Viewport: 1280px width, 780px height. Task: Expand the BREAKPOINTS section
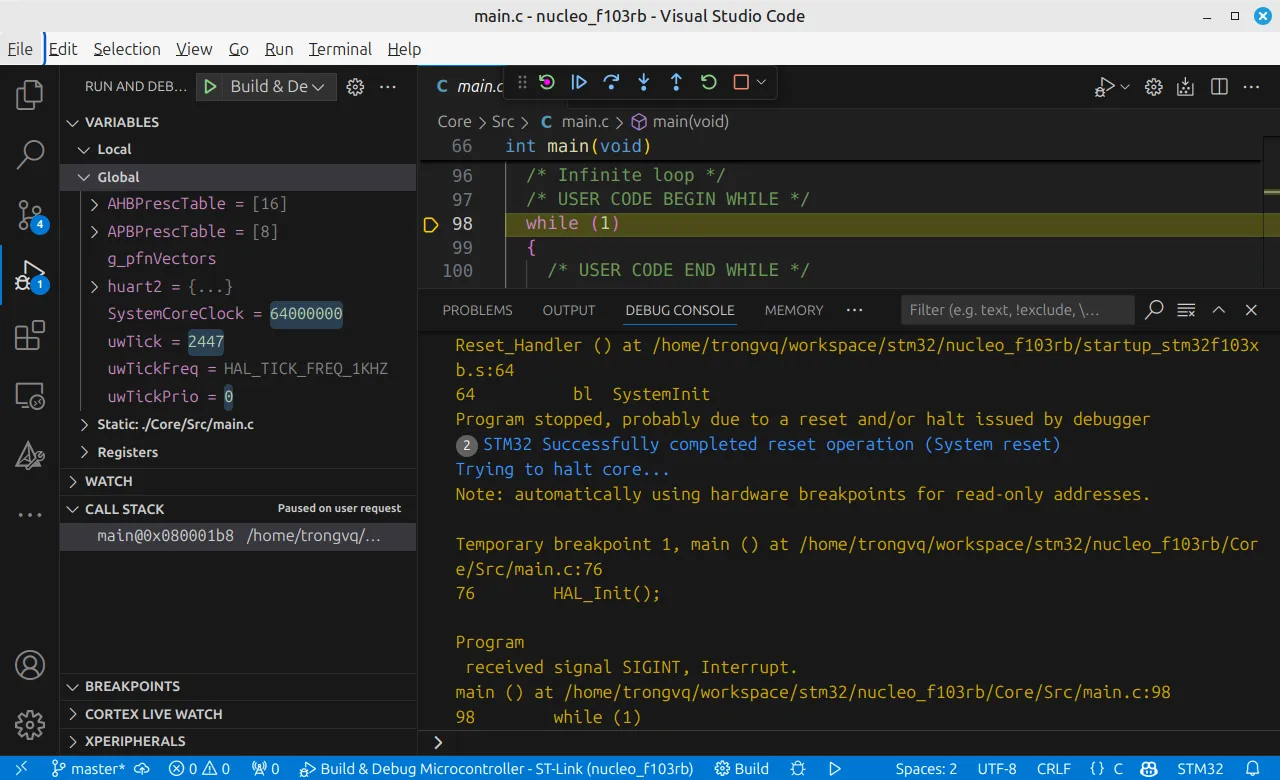[238, 686]
